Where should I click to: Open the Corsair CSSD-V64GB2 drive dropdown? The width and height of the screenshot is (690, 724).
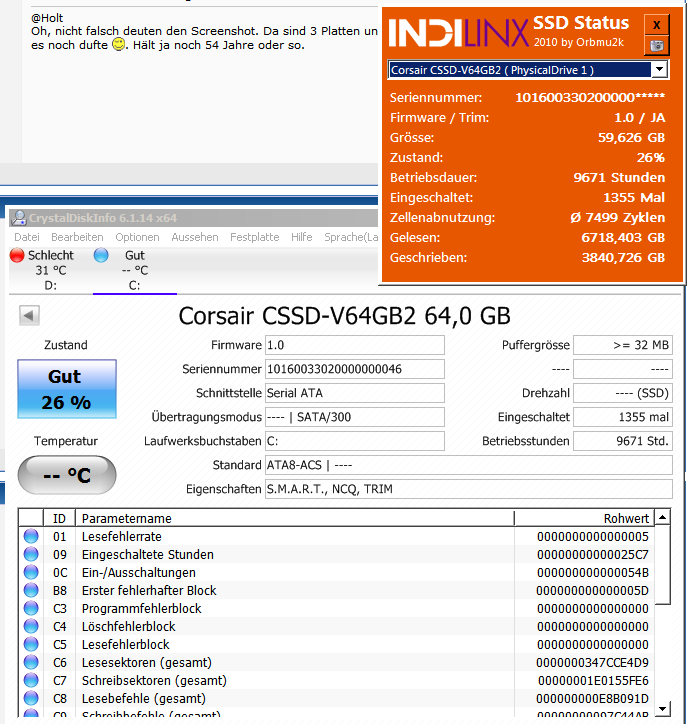[x=659, y=70]
